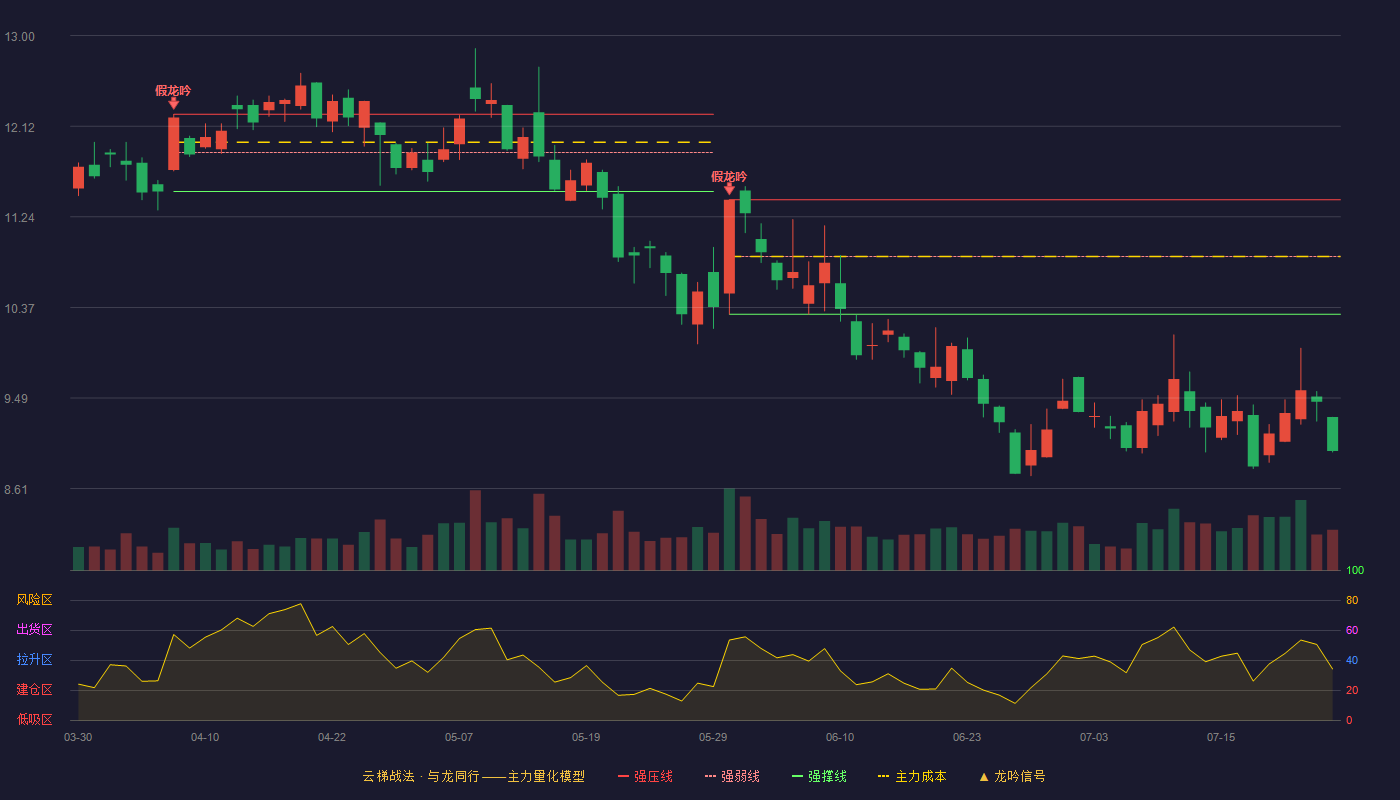Click the 风险区 zone label
1400x800 pixels.
pos(34,600)
